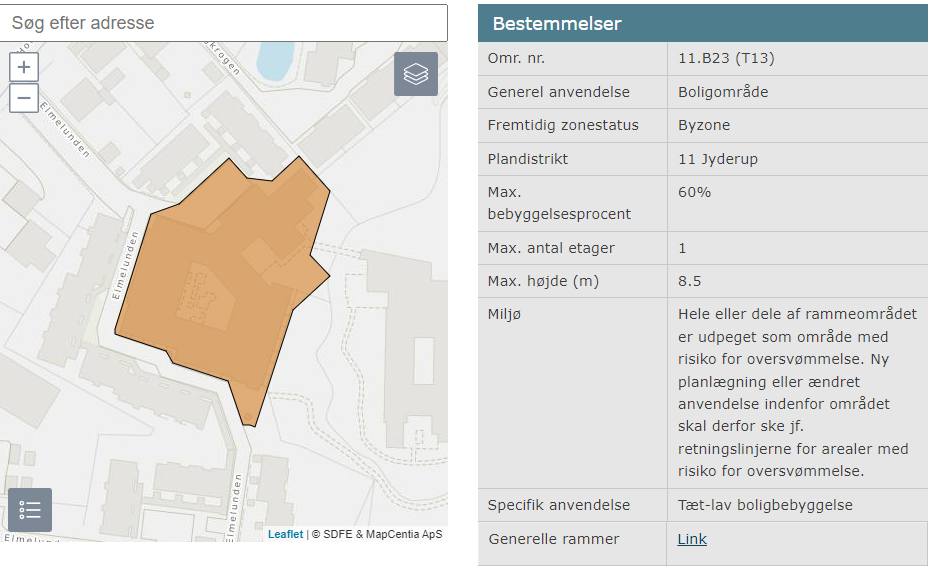Click the 'Boligområde' value cell
The height and width of the screenshot is (570, 933).
(722, 92)
